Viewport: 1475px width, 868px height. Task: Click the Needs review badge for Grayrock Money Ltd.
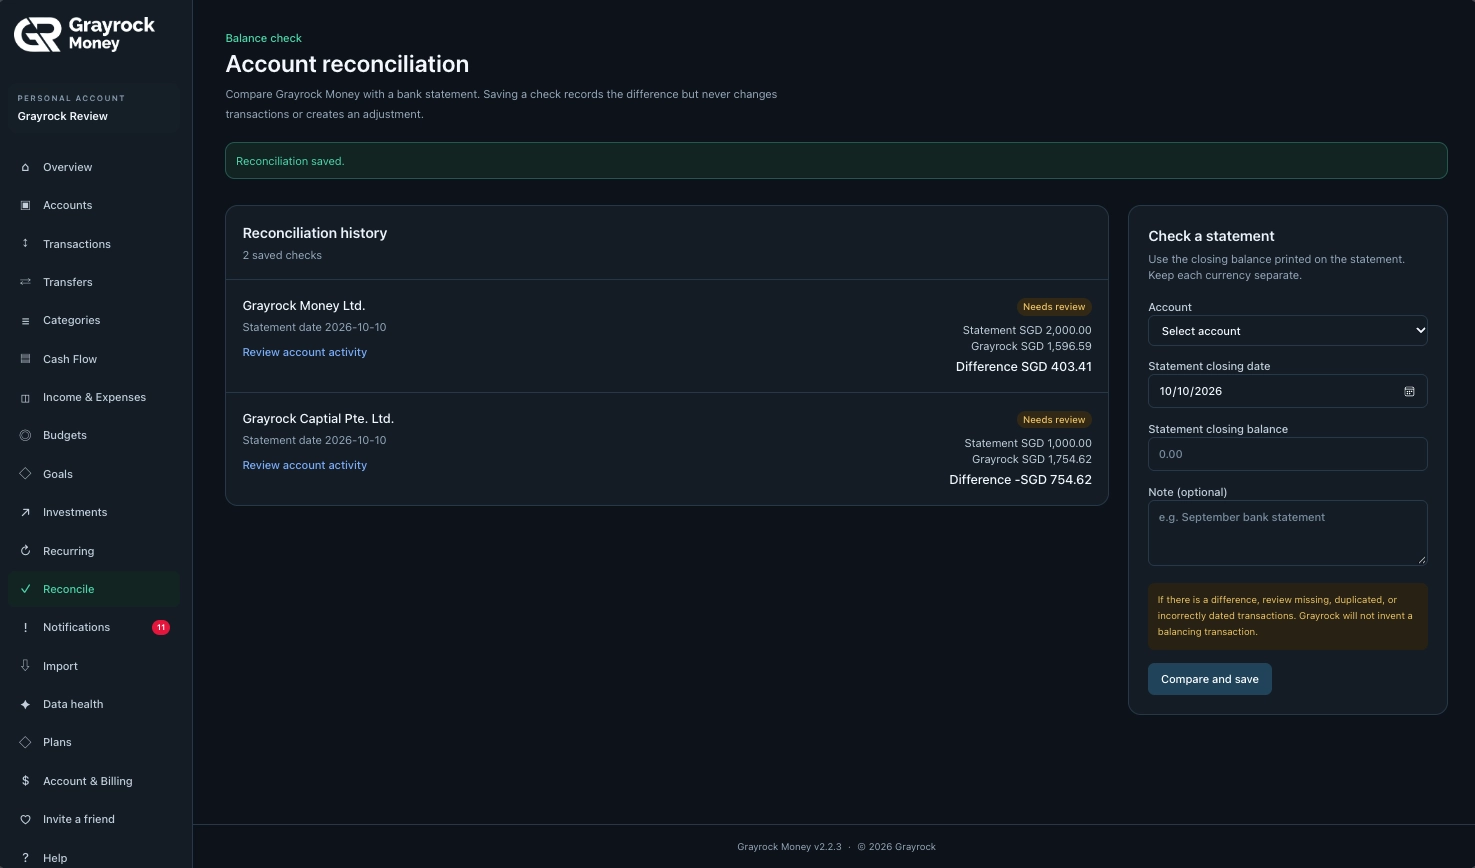(1054, 307)
